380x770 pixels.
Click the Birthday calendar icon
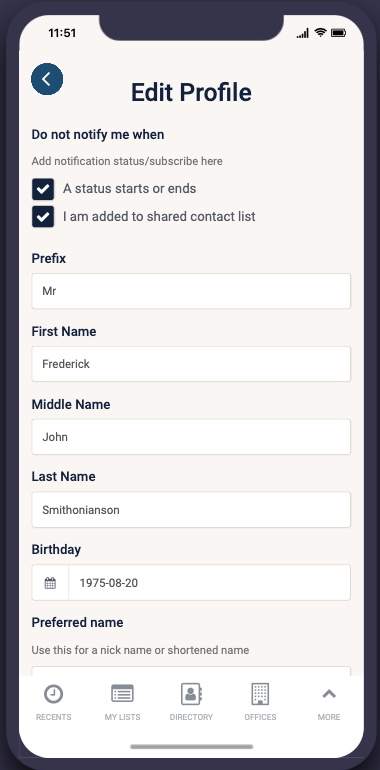[x=50, y=583]
